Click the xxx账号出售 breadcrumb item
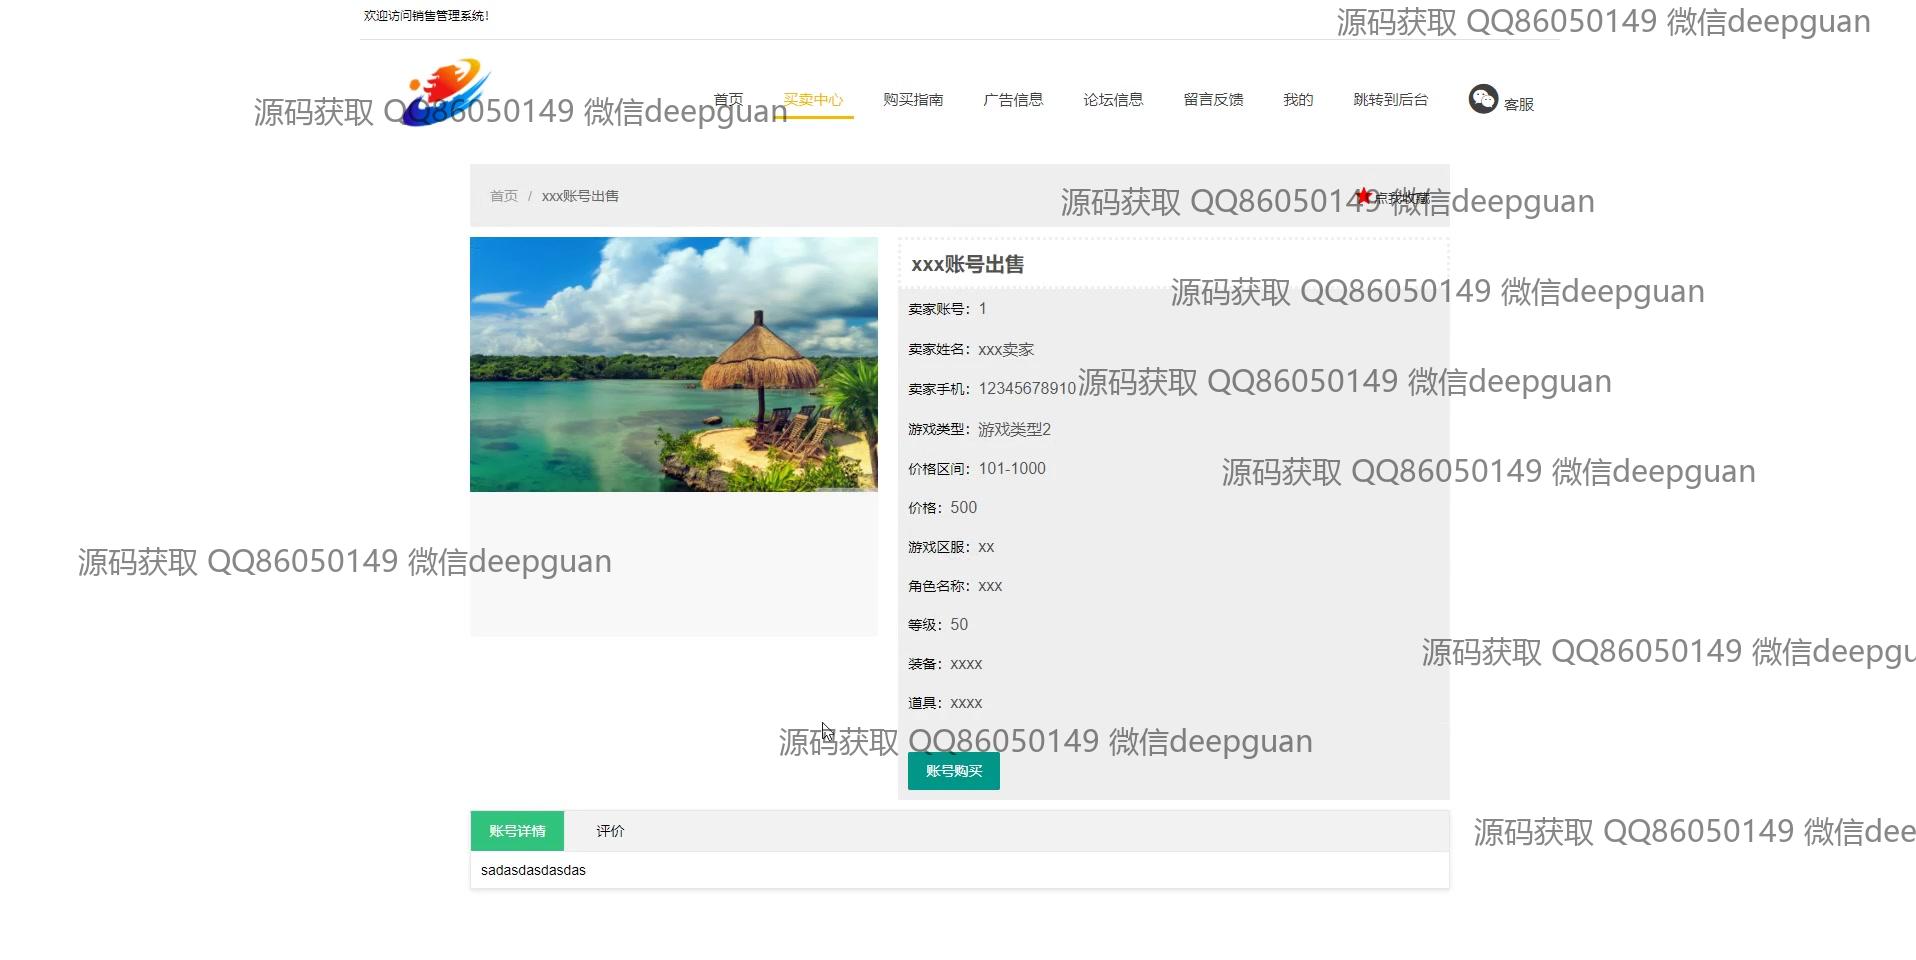The width and height of the screenshot is (1916, 960). point(580,196)
